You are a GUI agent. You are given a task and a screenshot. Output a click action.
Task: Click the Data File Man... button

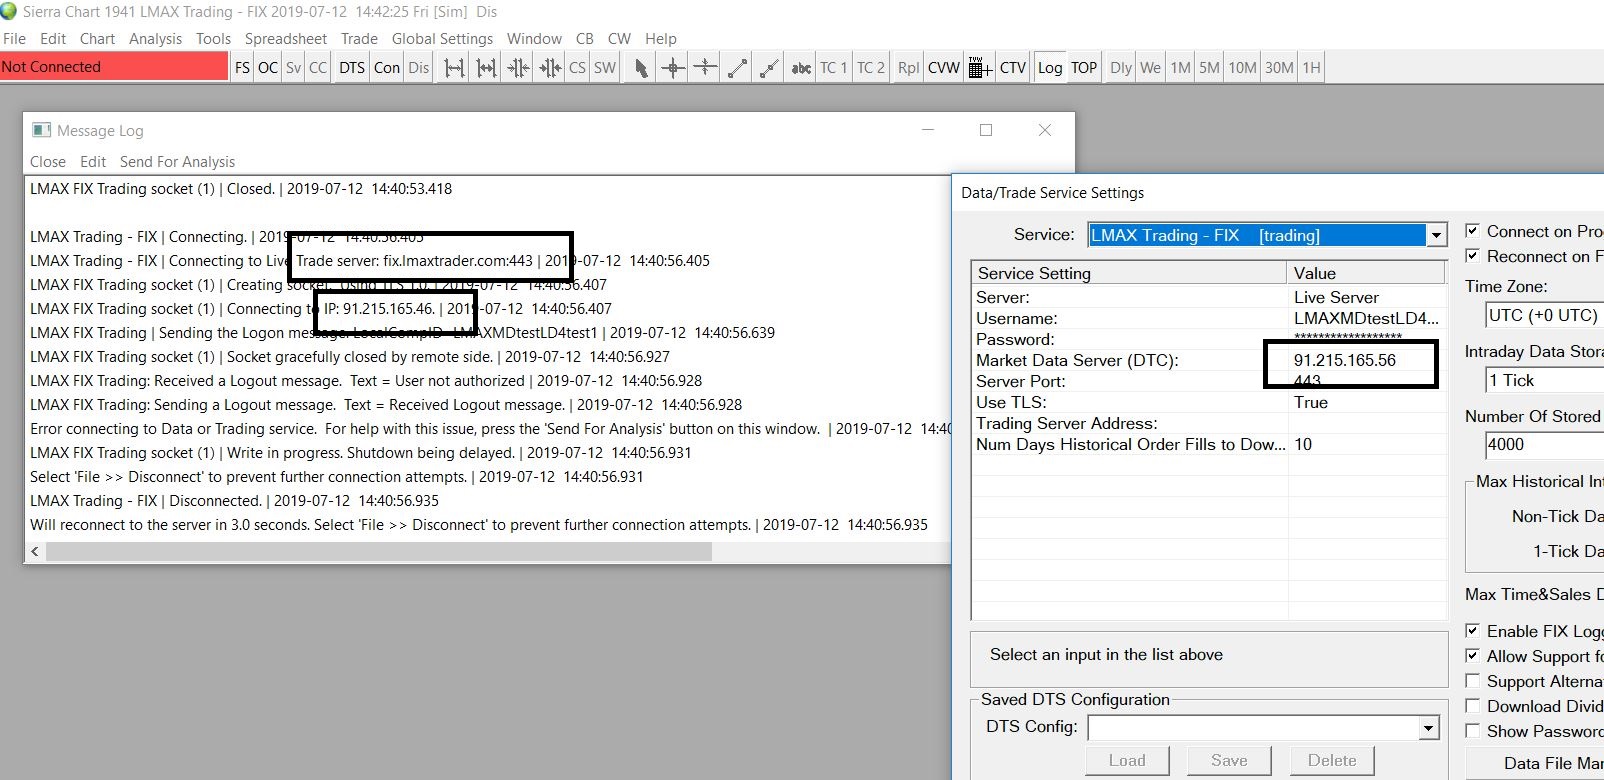(x=1535, y=763)
